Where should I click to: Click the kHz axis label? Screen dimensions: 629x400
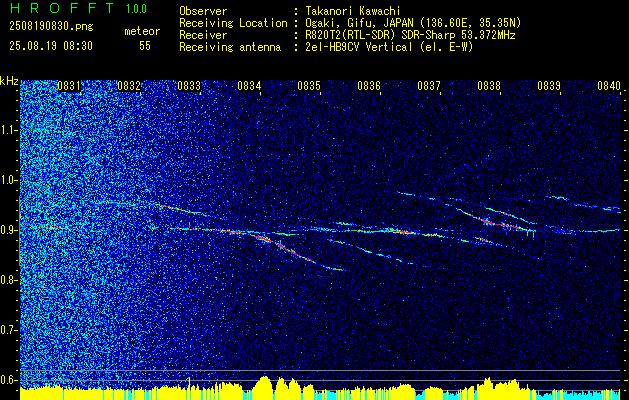(x=9, y=81)
